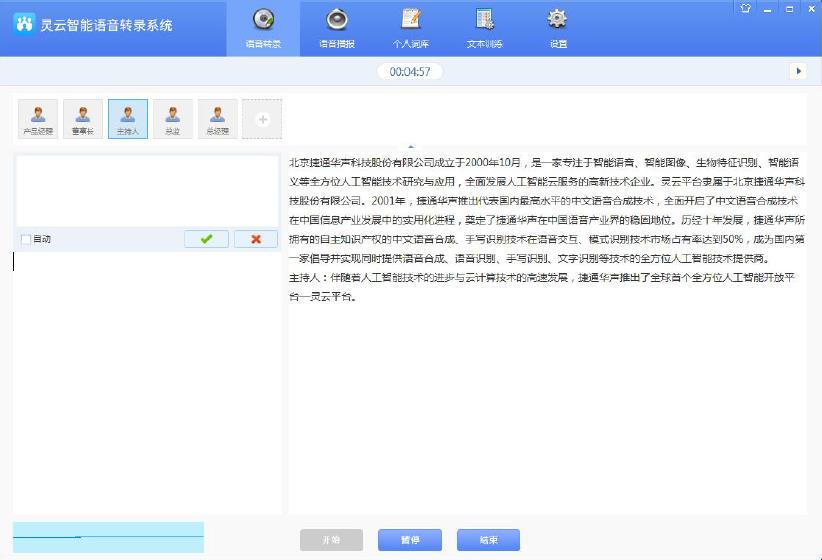
Task: Open the 文本训练 text training icon
Action: point(484,28)
